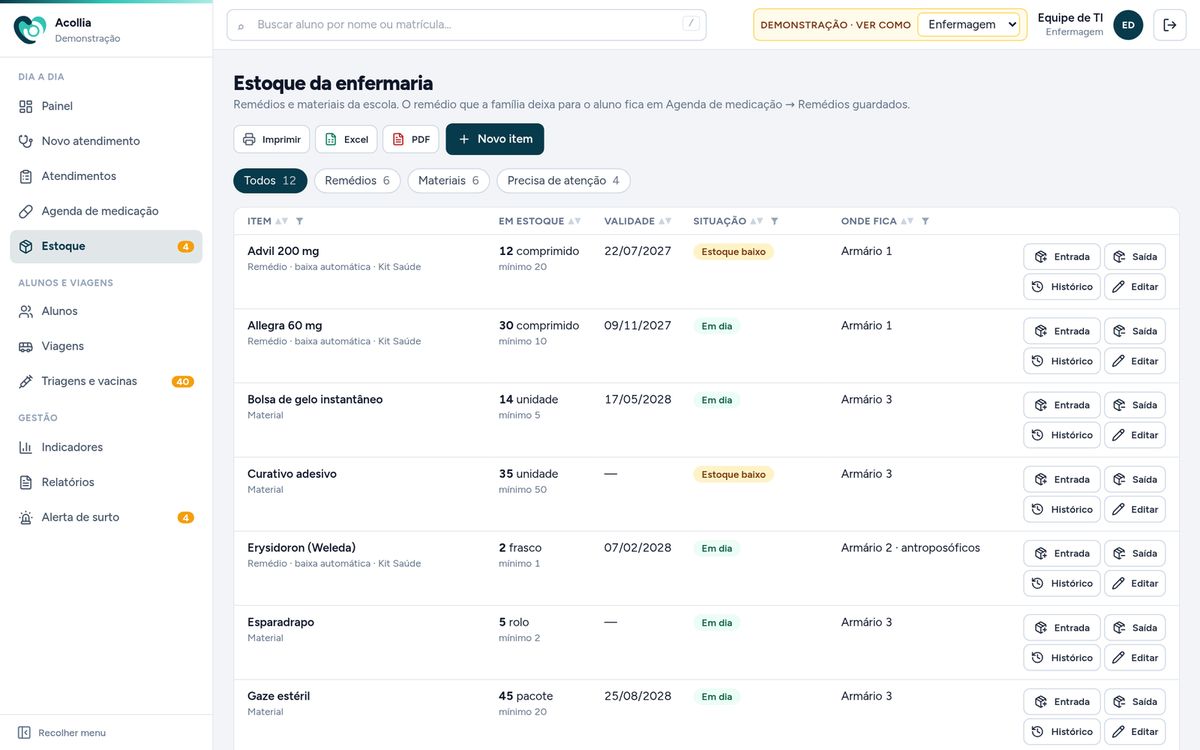The height and width of the screenshot is (750, 1200).
Task: Click the Erysidoron (Weleda) item name
Action: pos(301,548)
